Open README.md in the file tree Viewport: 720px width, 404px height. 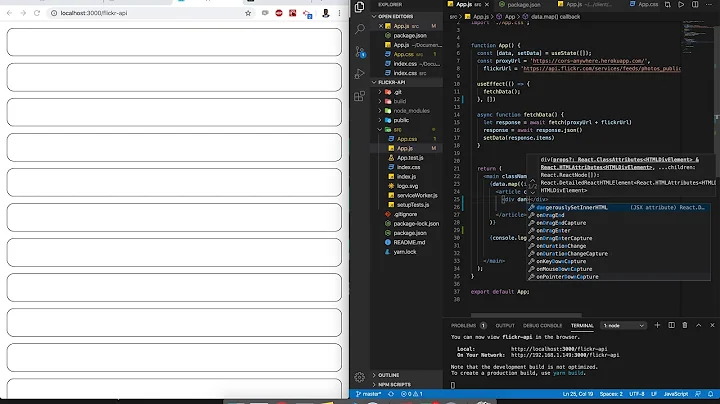click(x=409, y=242)
